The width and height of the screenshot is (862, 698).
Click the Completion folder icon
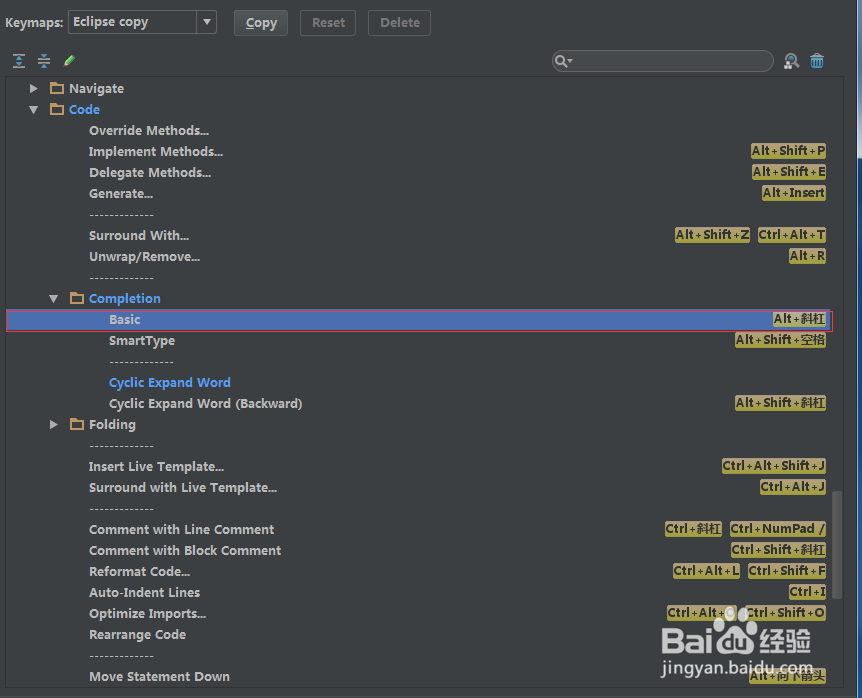(77, 298)
